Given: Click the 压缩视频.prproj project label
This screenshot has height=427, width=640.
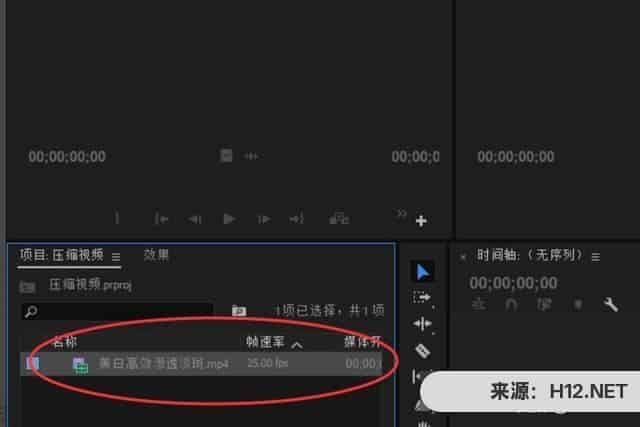Looking at the screenshot, I should (x=90, y=285).
